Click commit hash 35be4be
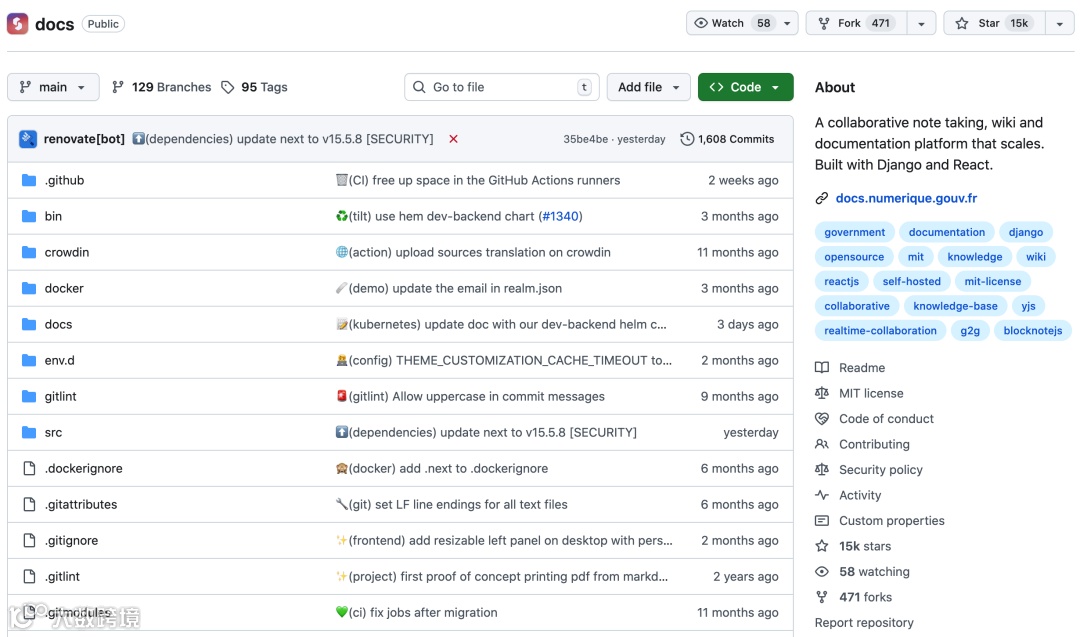This screenshot has height=637, width=1080. pyautogui.click(x=585, y=139)
